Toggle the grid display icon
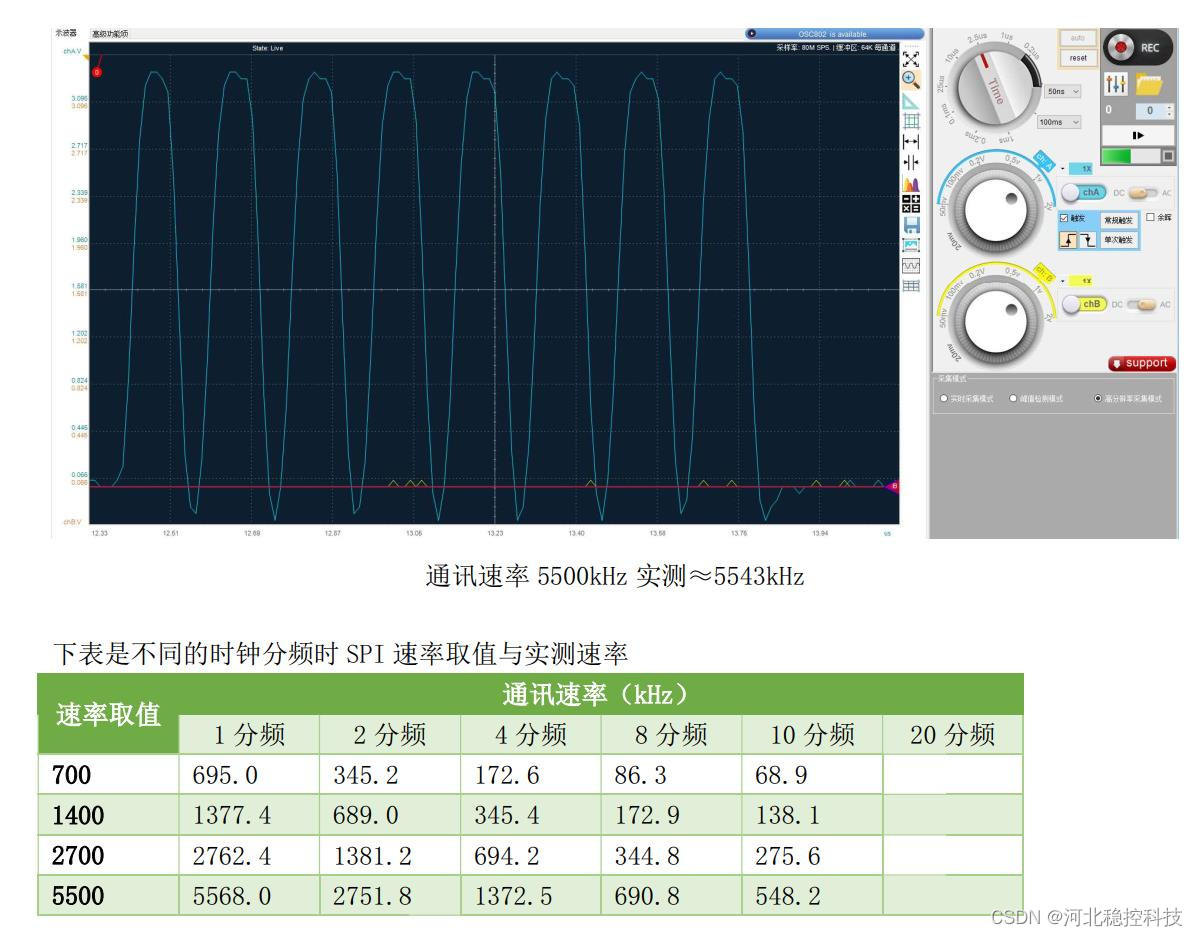This screenshot has height=936, width=1198. point(911,121)
